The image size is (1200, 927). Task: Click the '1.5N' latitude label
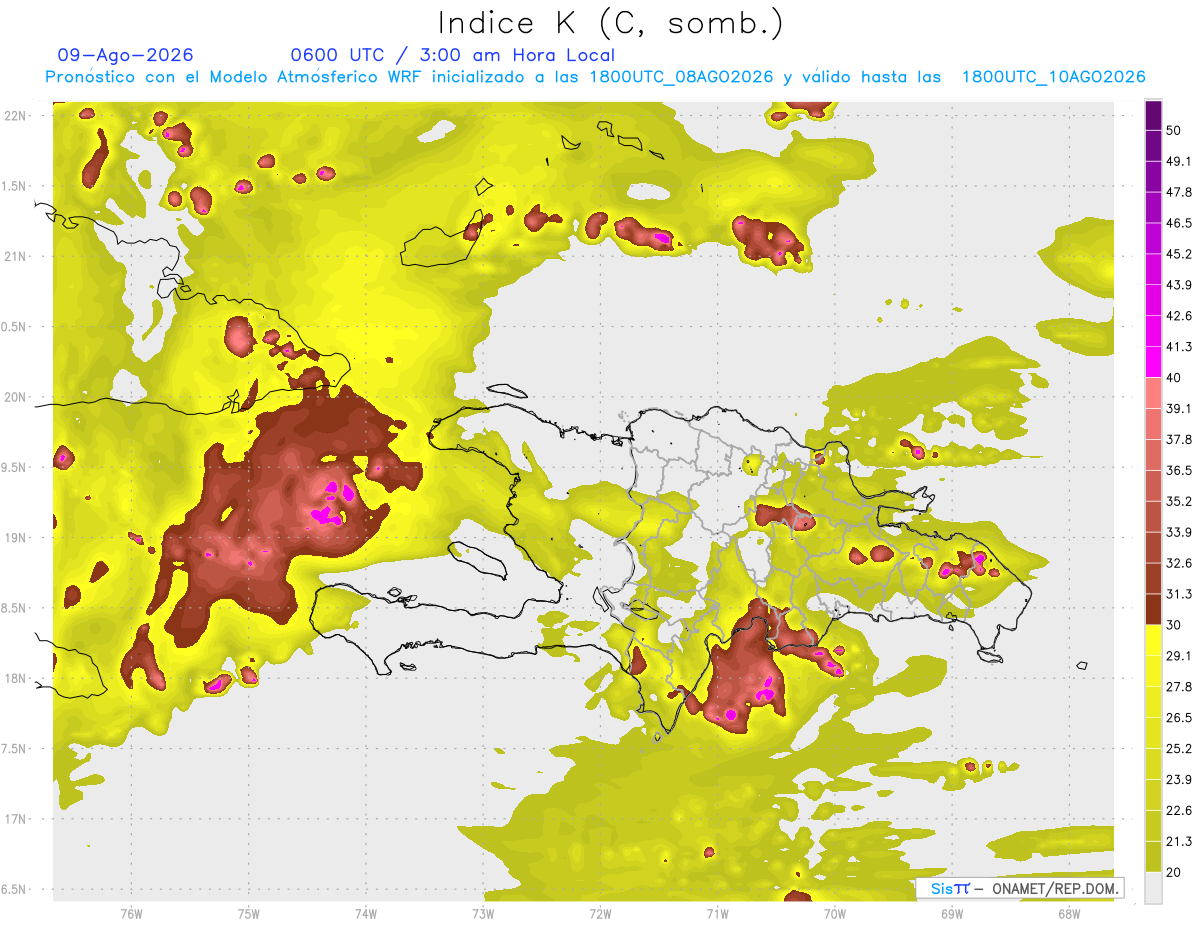tap(15, 186)
